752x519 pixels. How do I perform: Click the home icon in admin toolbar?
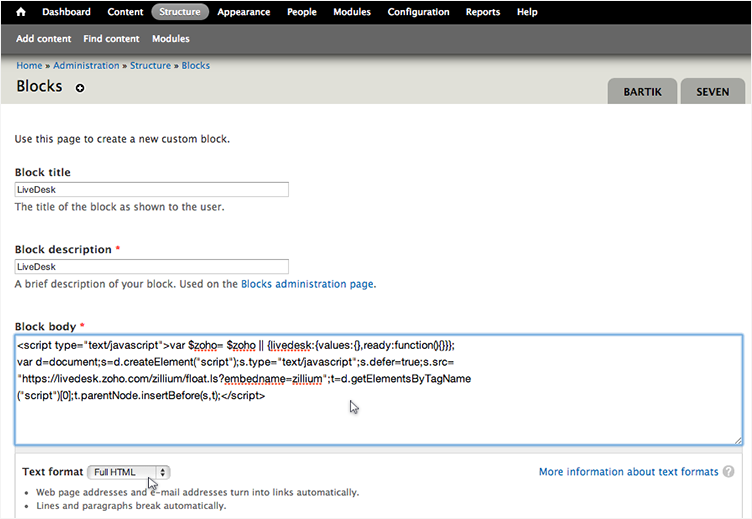(x=21, y=12)
